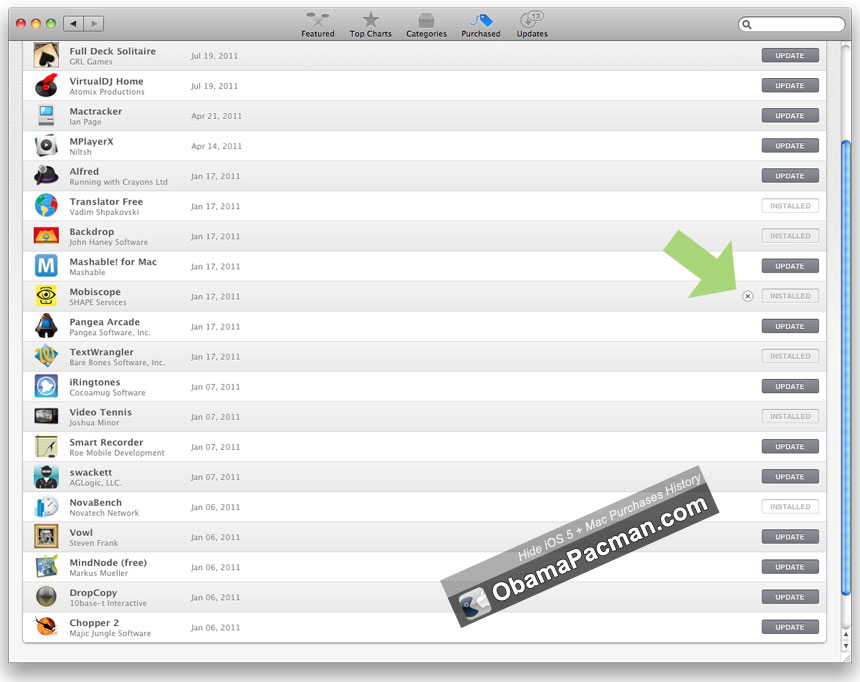The width and height of the screenshot is (860, 682).
Task: Hide Mobiscope purchase with X button
Action: 748,296
